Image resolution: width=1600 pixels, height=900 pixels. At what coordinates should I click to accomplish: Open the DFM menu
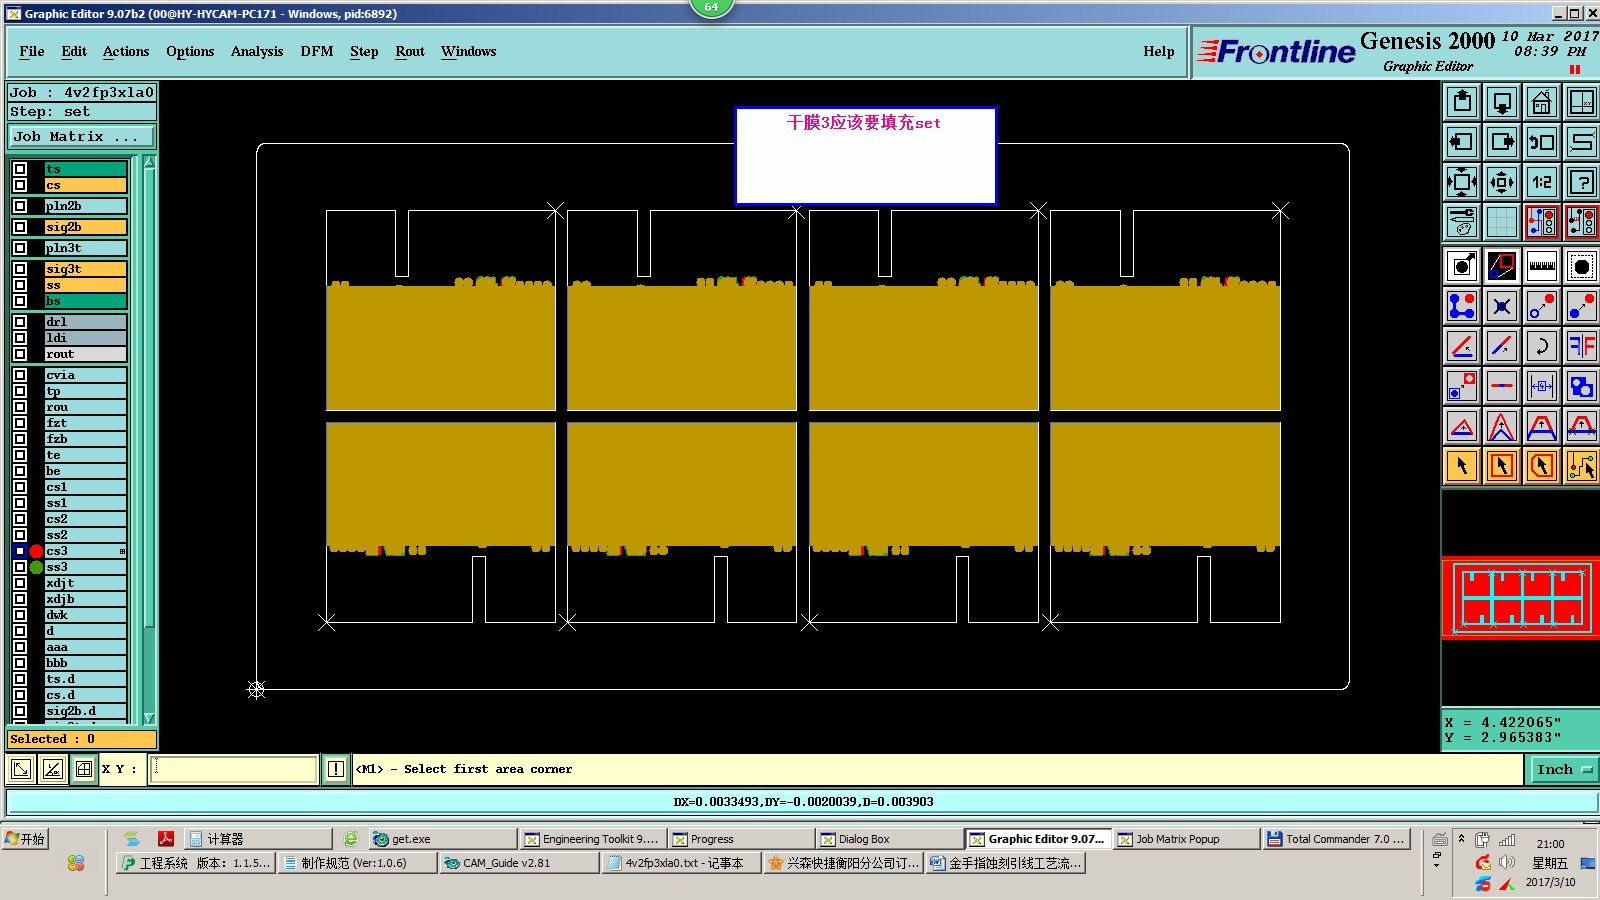pyautogui.click(x=317, y=51)
